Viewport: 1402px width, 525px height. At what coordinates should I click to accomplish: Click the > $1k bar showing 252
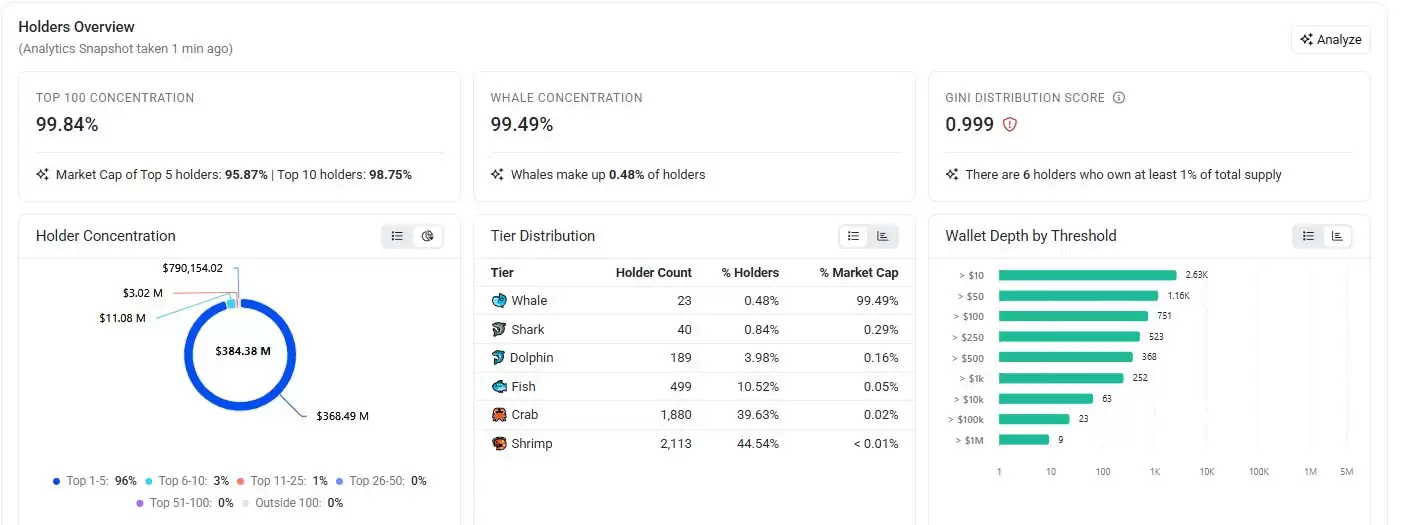[x=1061, y=378]
